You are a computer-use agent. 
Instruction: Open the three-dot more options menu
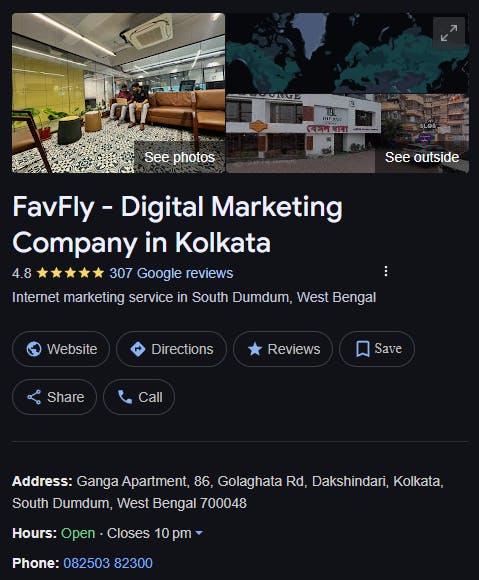(x=386, y=271)
